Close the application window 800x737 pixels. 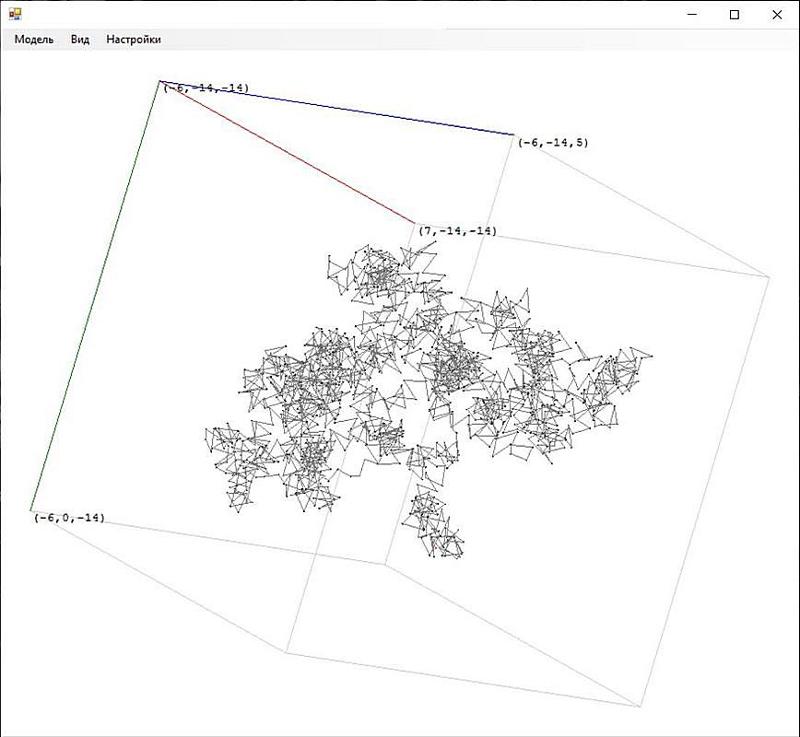(x=778, y=14)
